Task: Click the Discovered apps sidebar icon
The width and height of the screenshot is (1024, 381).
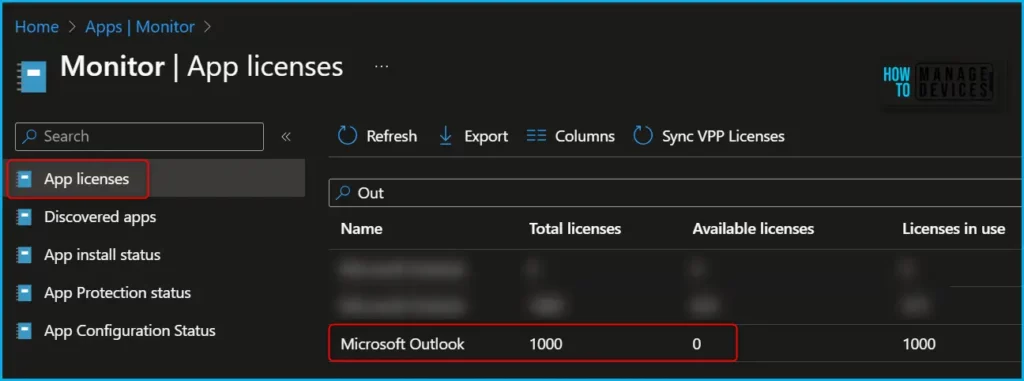Action: coord(25,216)
